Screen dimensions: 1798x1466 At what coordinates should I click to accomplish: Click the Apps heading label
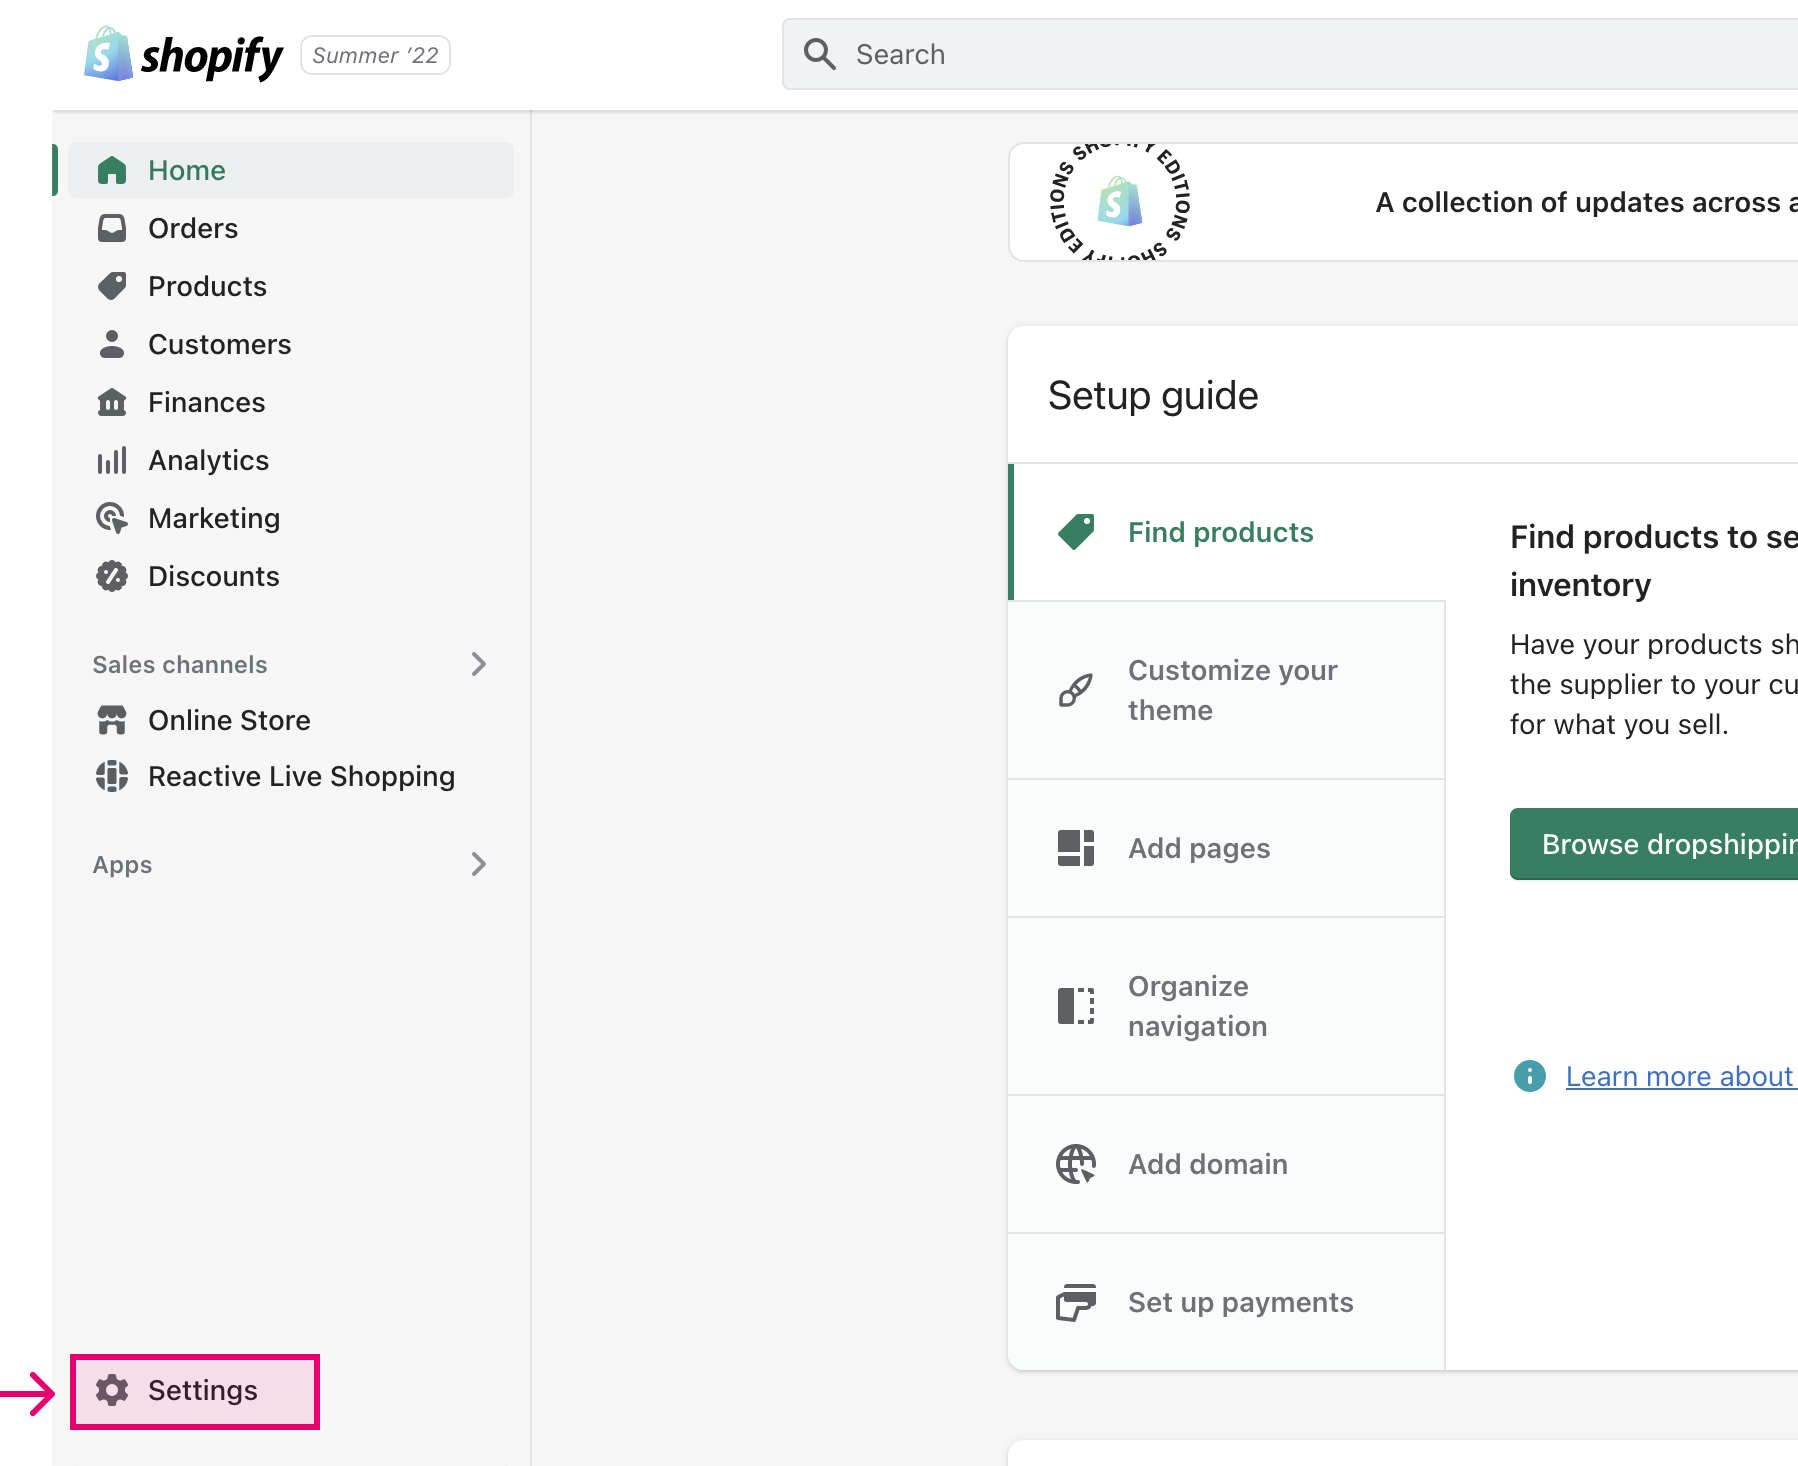[x=123, y=865]
